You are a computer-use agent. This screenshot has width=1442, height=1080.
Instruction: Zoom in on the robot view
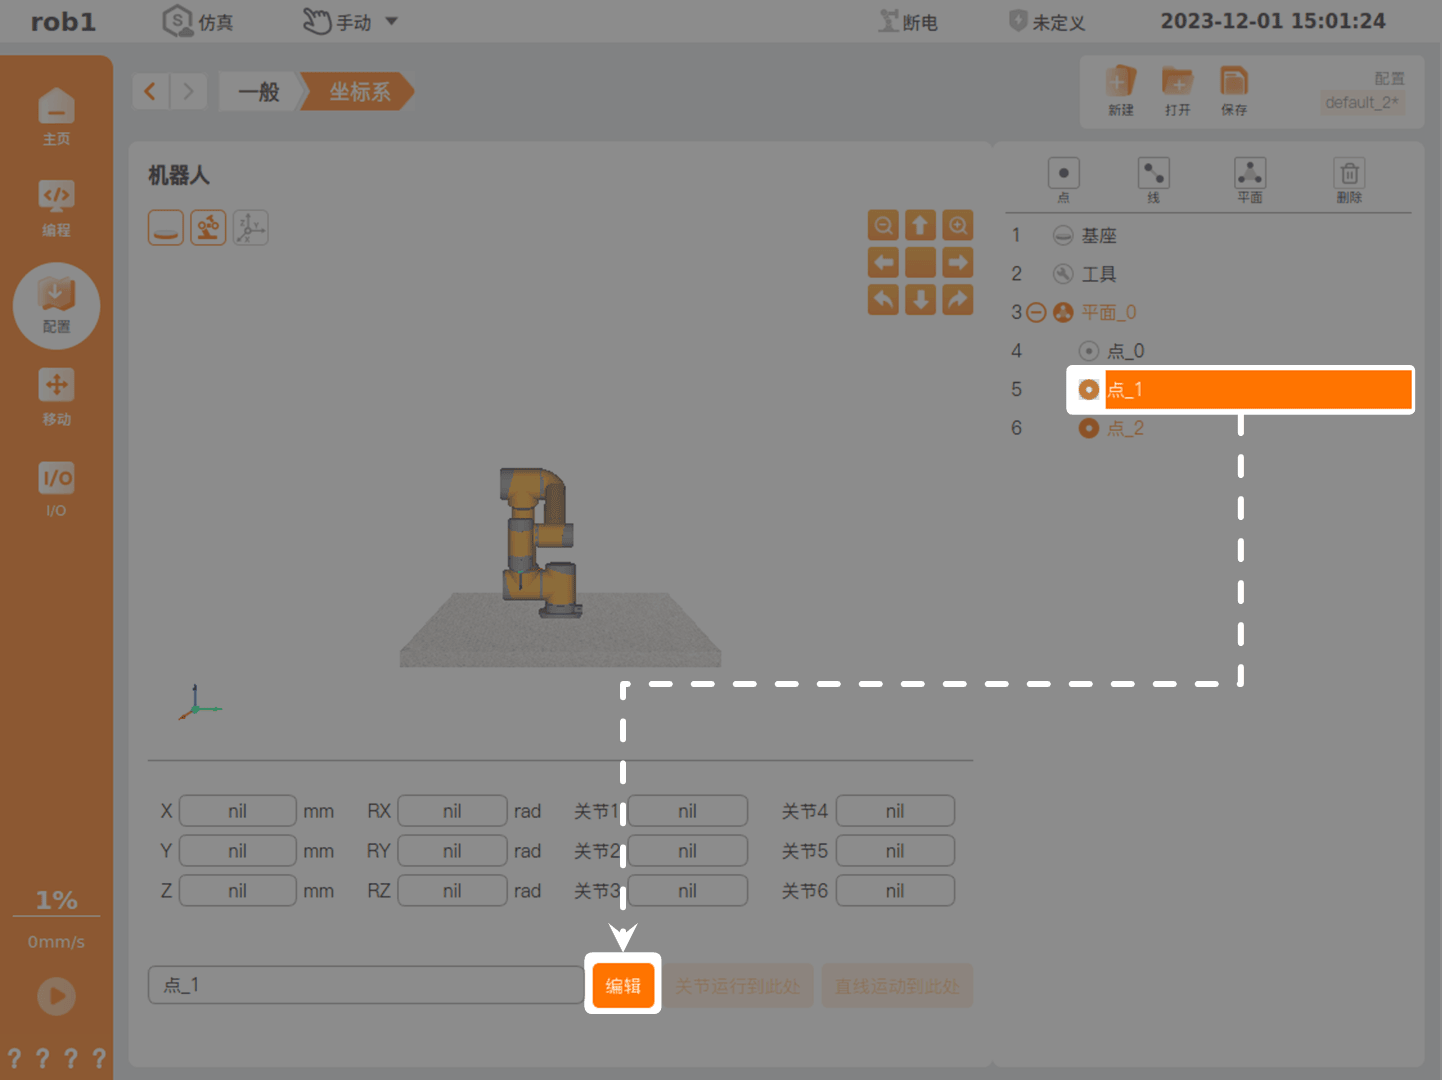click(958, 225)
